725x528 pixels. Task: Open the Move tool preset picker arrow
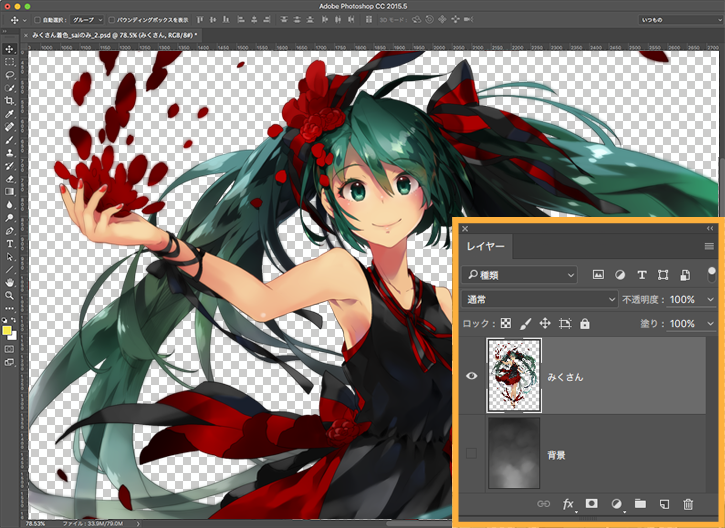click(x=25, y=20)
